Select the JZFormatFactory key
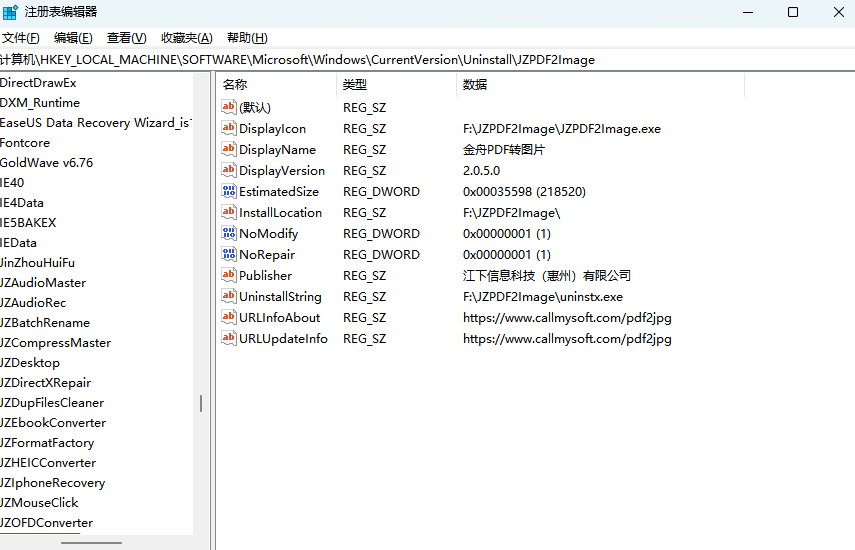The width and height of the screenshot is (855, 550). (47, 443)
